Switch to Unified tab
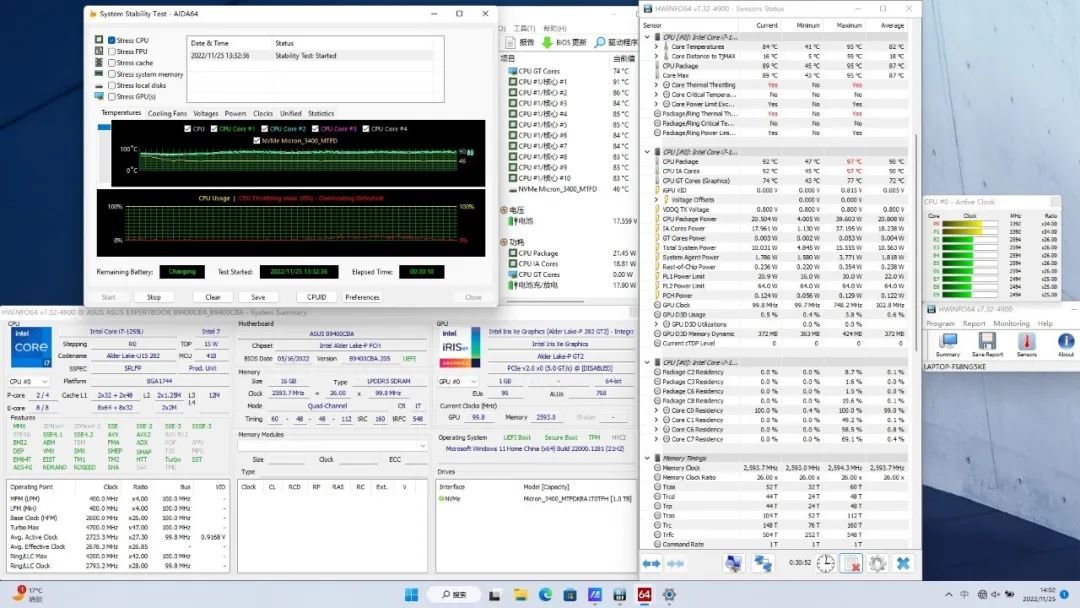Image resolution: width=1080 pixels, height=608 pixels. [290, 114]
